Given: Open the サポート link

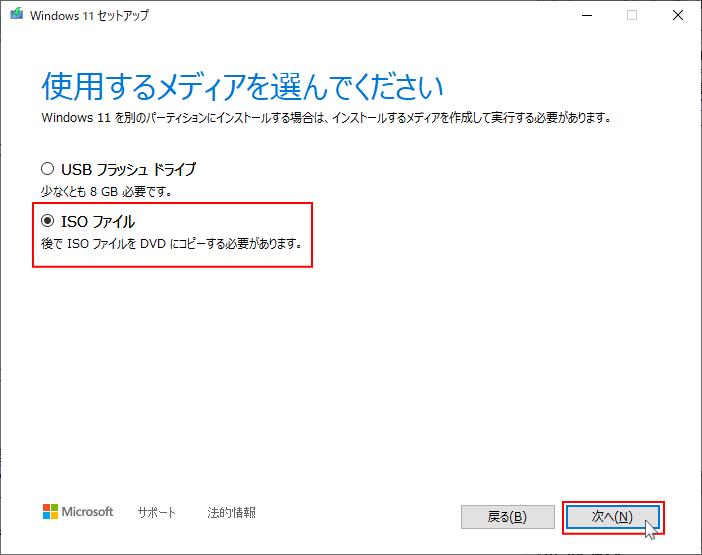Looking at the screenshot, I should [157, 512].
